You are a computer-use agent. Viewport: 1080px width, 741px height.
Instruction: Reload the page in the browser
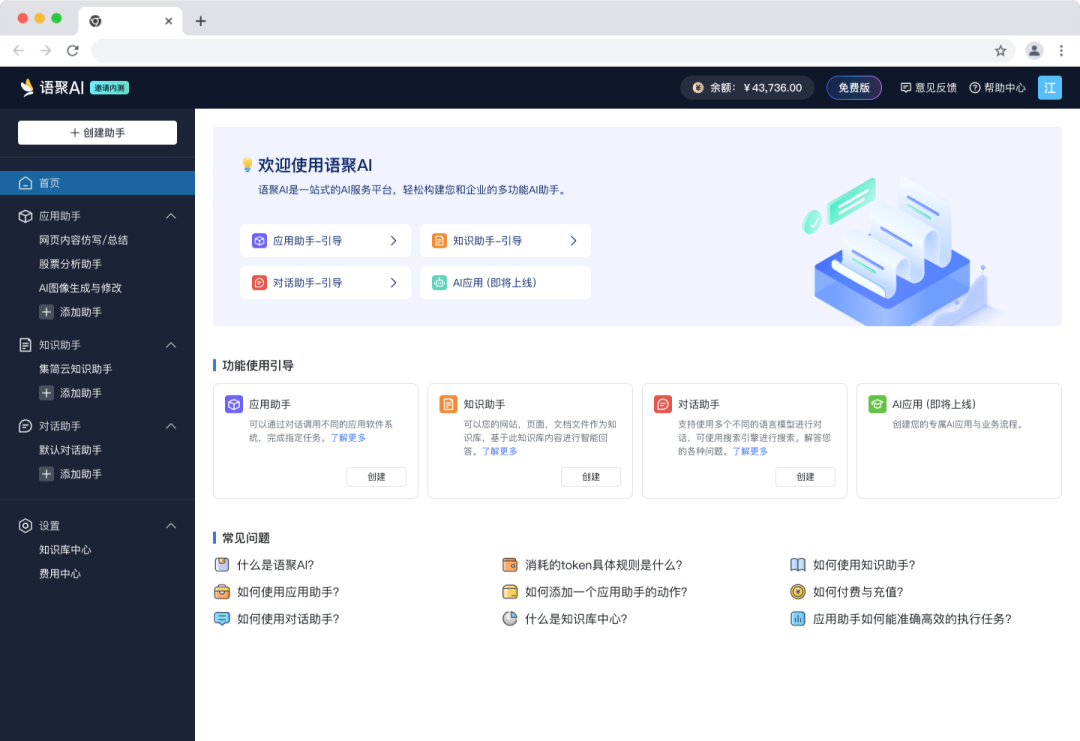coord(72,50)
